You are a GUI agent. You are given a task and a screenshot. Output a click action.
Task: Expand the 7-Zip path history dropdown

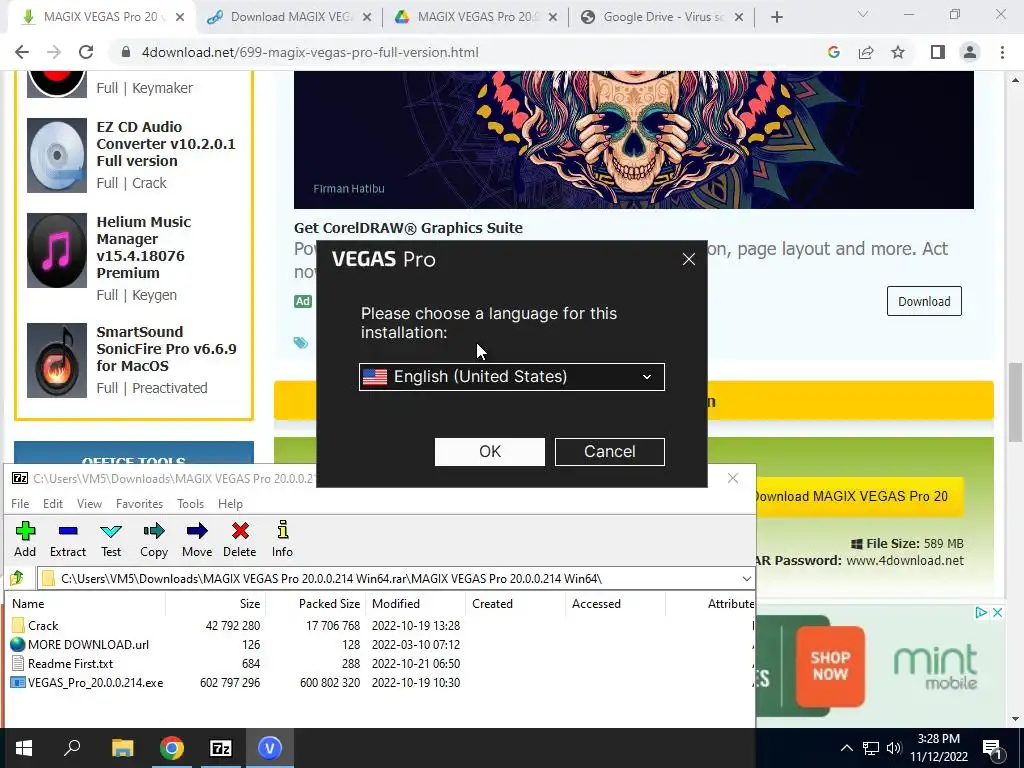tap(746, 579)
